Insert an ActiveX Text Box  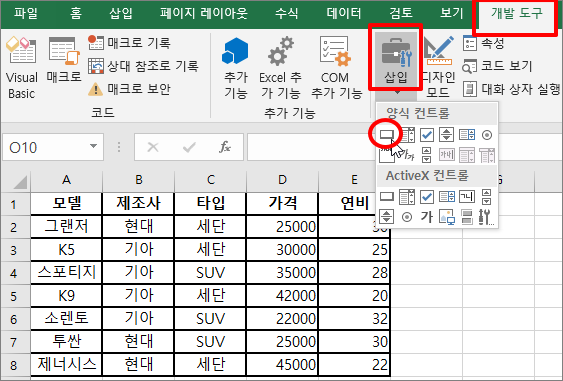467,196
